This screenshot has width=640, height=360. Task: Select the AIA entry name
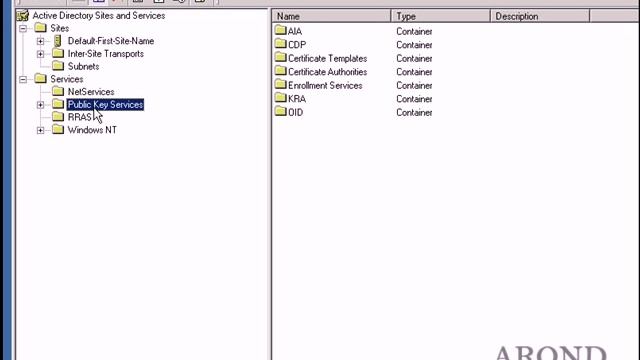[x=295, y=31]
